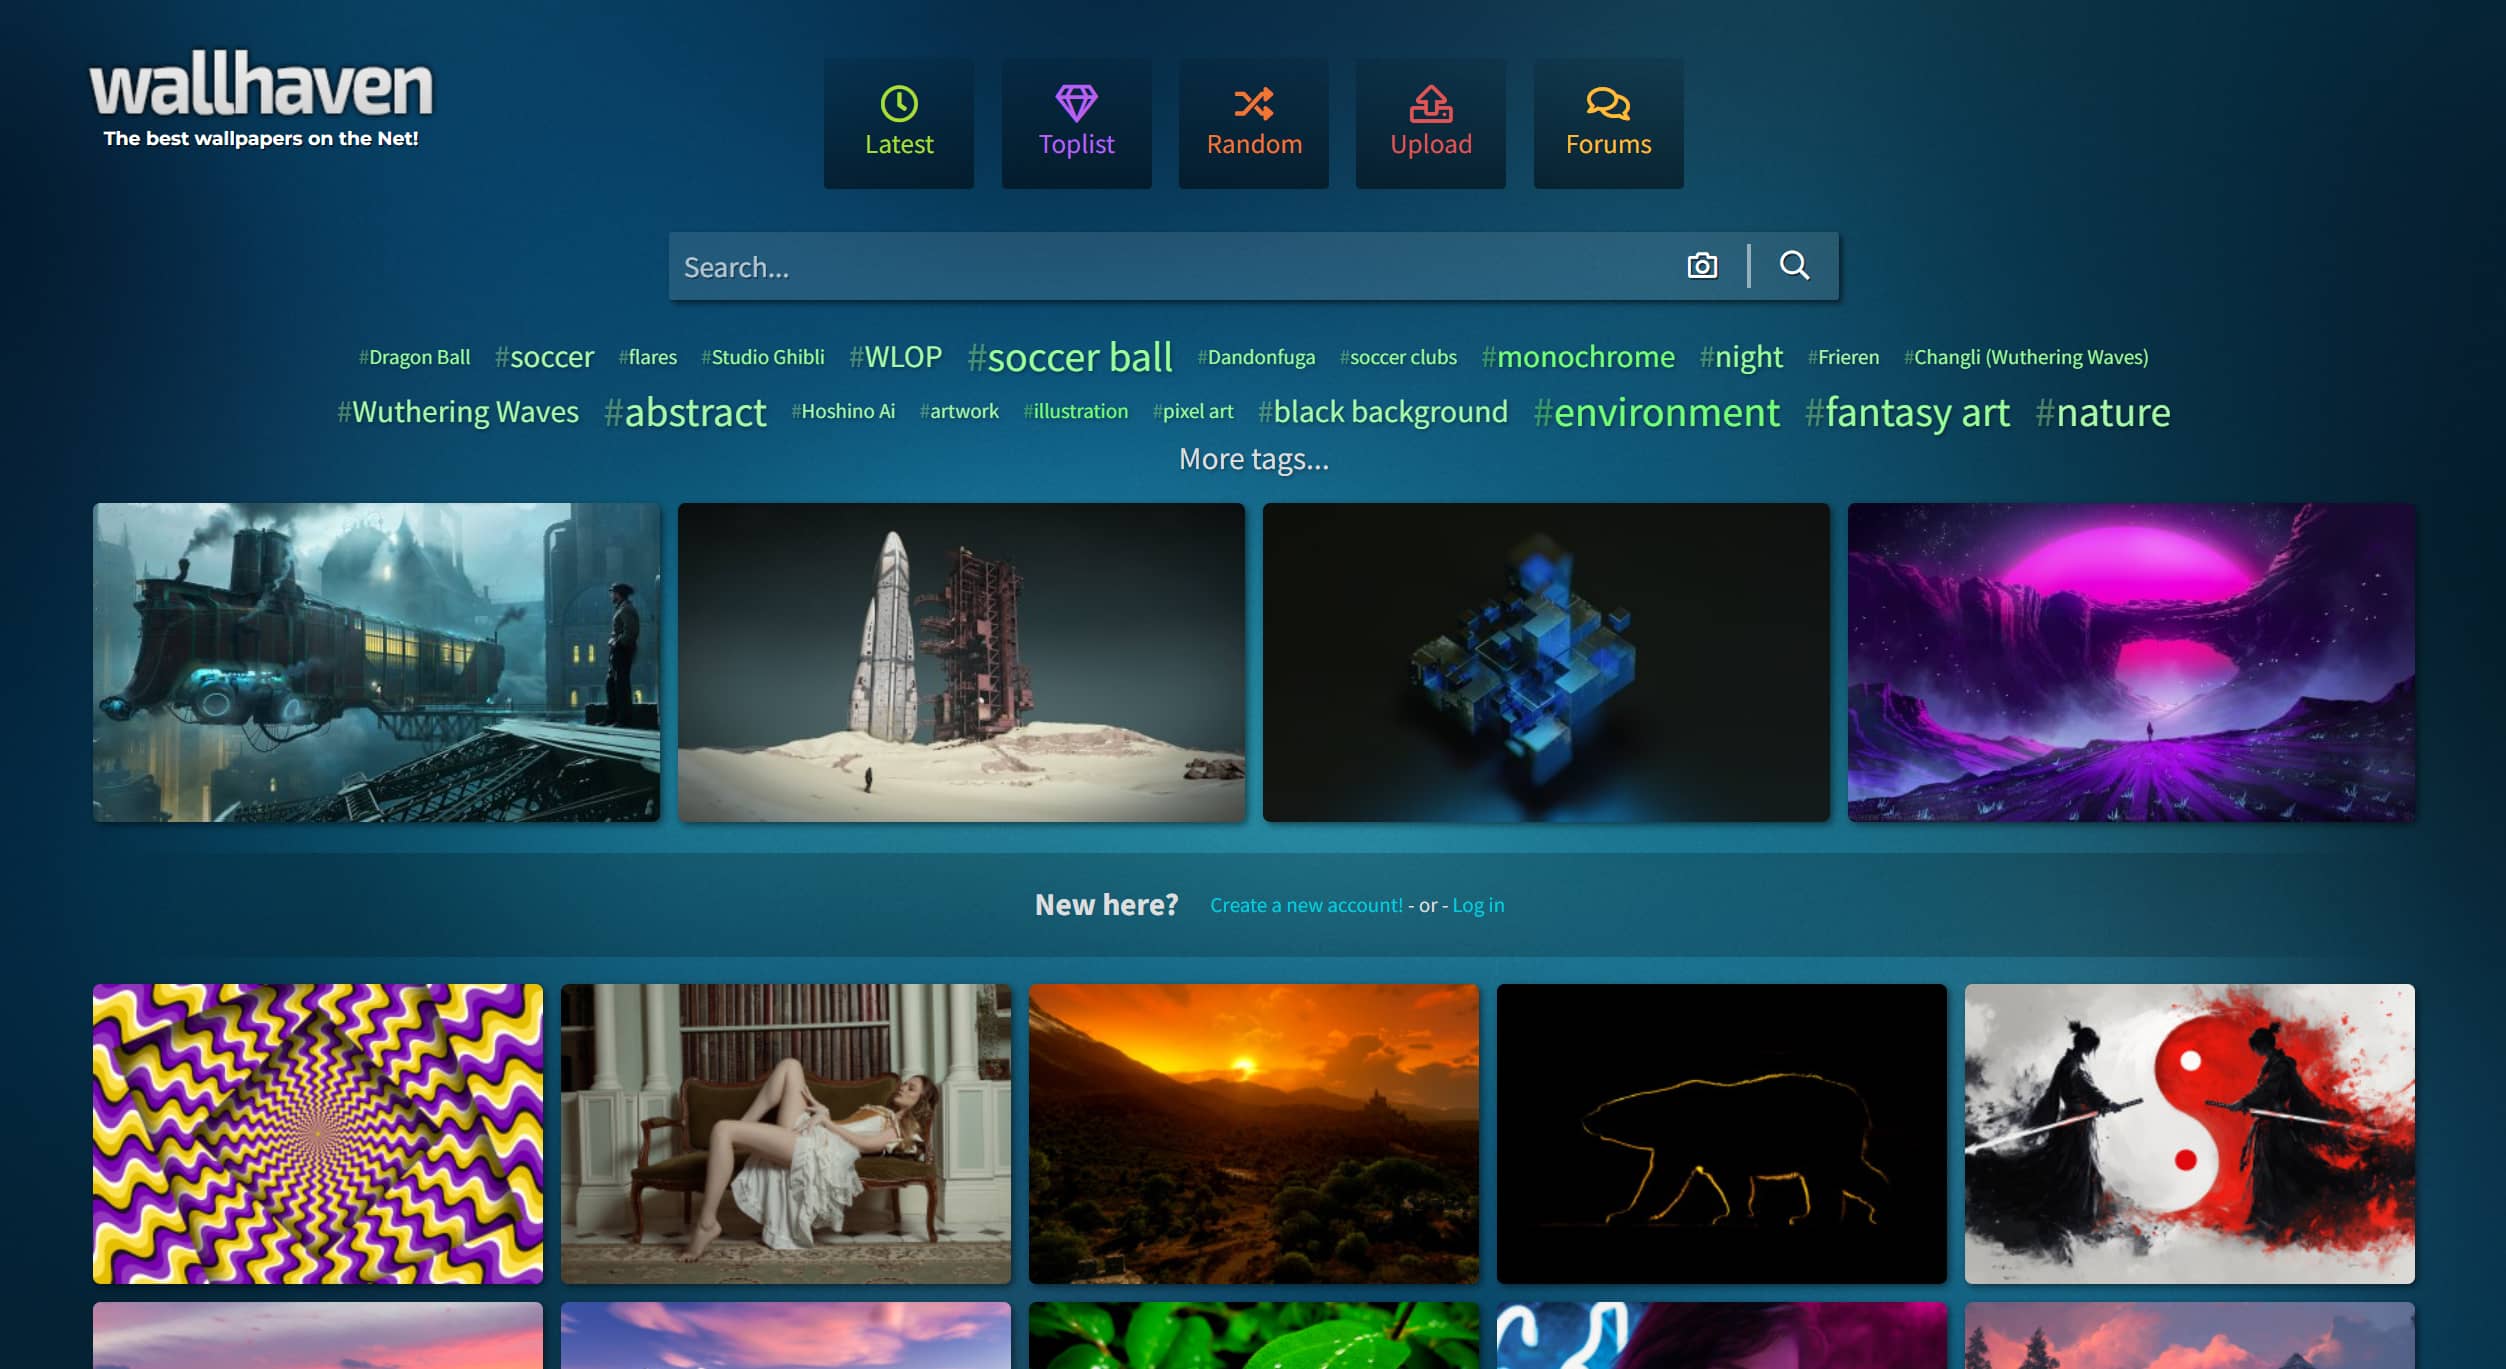
Task: Open the yin-yang samurai wallpaper thumbnail
Action: [x=2188, y=1133]
